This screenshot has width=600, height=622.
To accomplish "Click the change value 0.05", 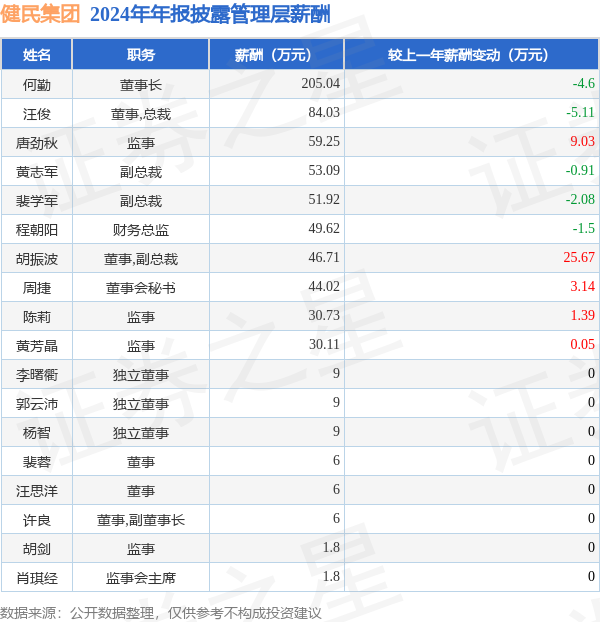I will click(582, 344).
